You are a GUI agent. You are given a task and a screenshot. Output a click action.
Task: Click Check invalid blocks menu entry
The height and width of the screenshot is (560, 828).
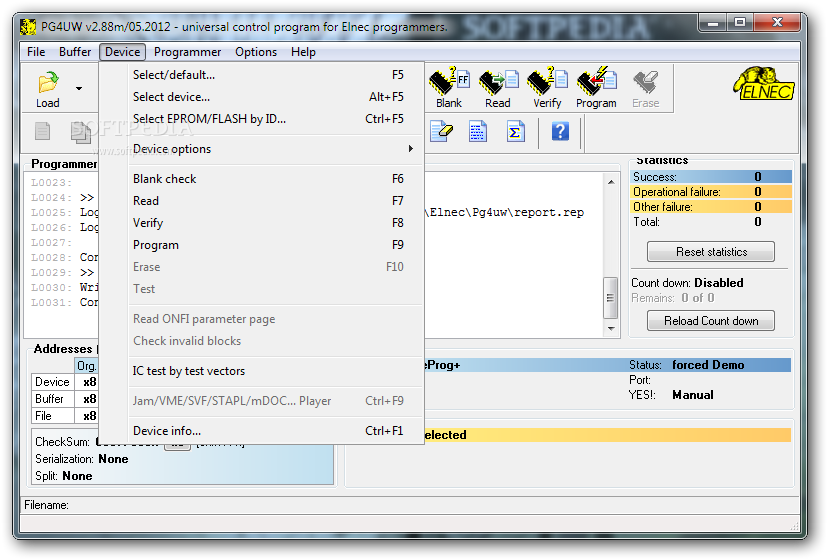pyautogui.click(x=262, y=341)
